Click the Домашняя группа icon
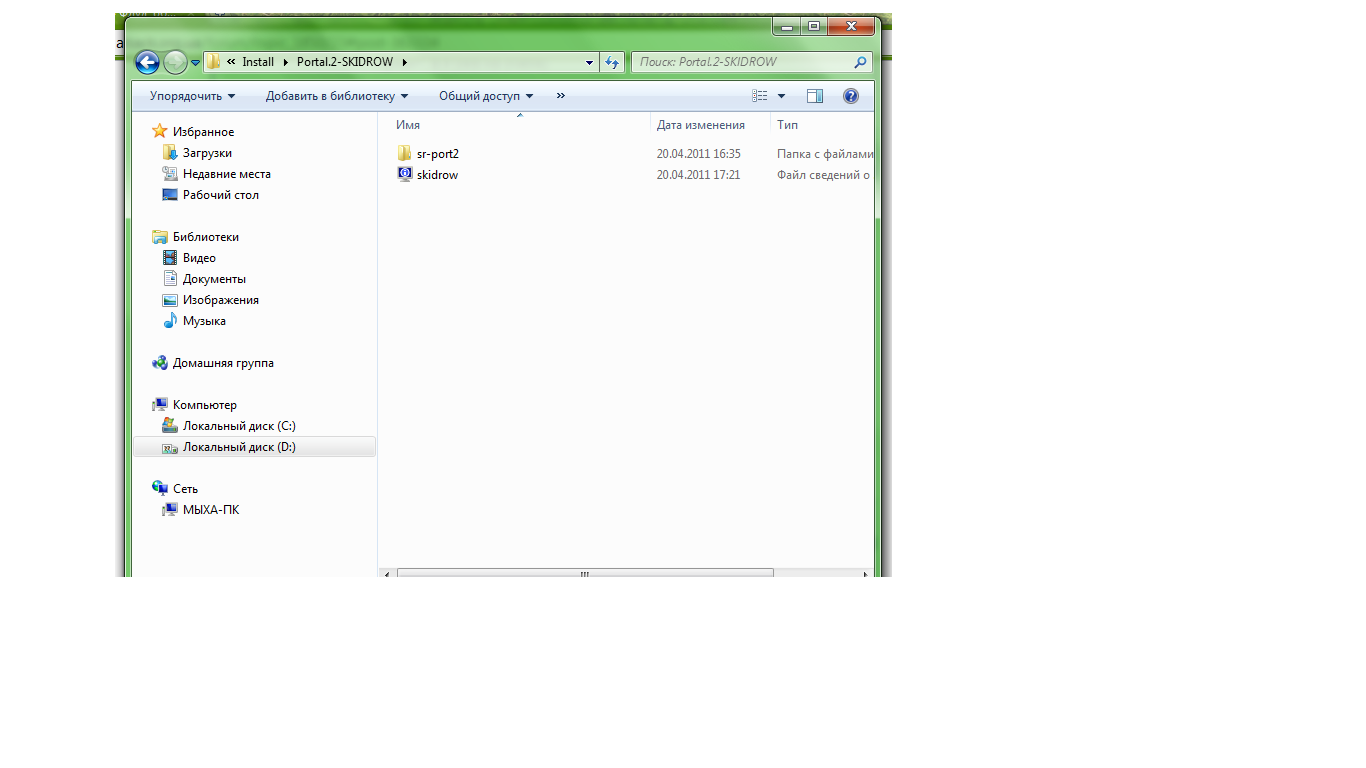Image resolution: width=1366 pixels, height=768 pixels. (160, 363)
